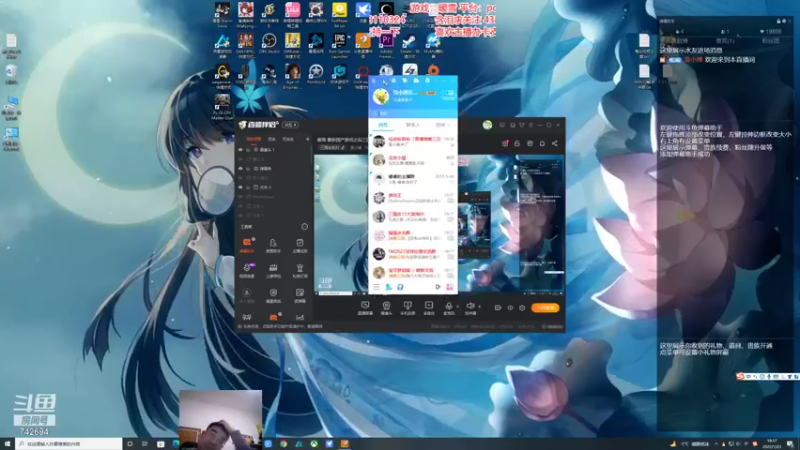Image resolution: width=800 pixels, height=450 pixels.
Task: Toggle lock icon on 摄像头 1 source
Action: click(248, 149)
